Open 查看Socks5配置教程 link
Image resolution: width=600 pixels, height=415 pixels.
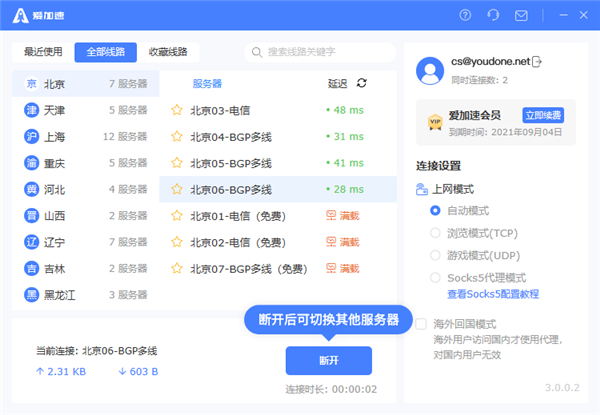[493, 294]
